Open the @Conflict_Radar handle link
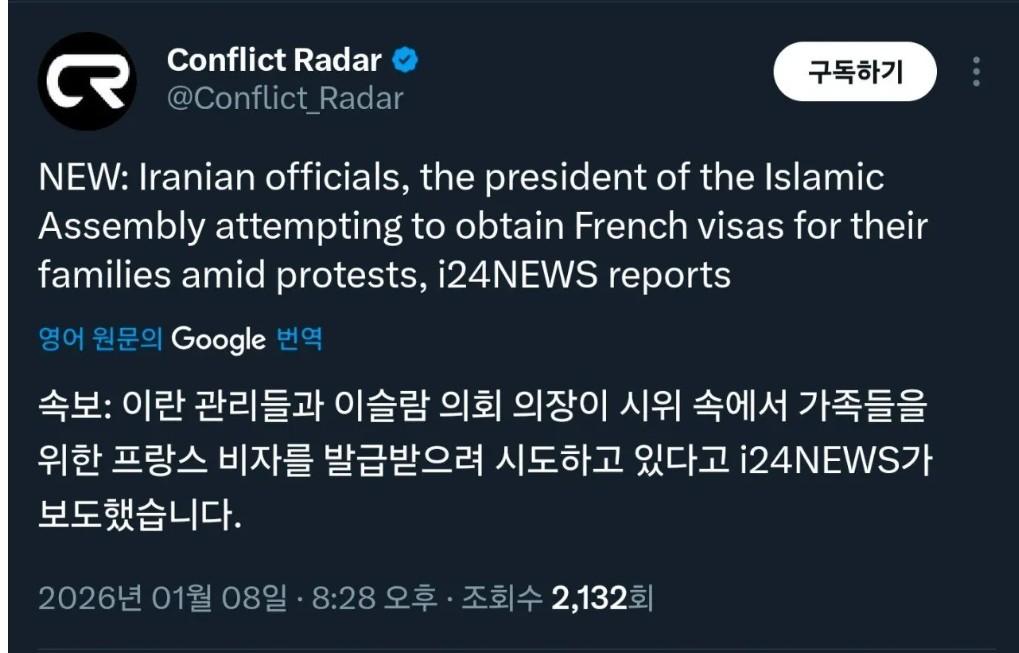 coord(285,98)
